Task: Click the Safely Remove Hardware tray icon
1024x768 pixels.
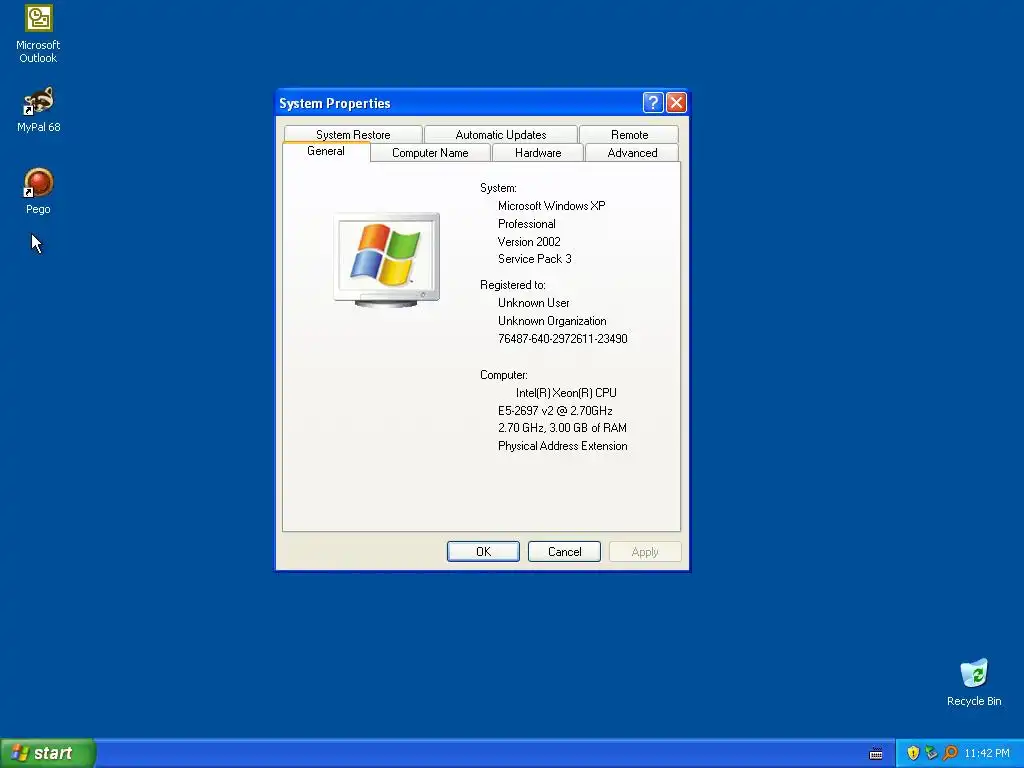Action: (x=931, y=753)
